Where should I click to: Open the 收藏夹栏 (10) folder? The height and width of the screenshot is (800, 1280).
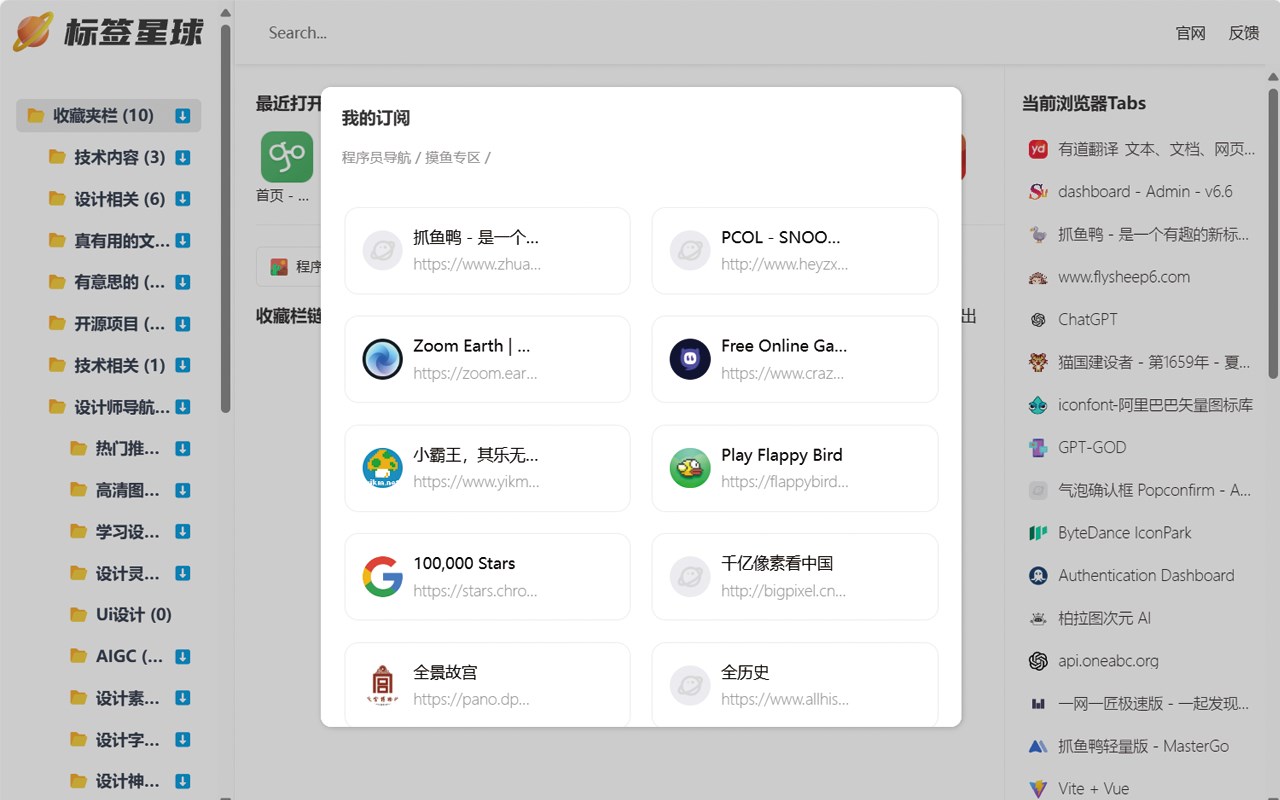point(108,116)
